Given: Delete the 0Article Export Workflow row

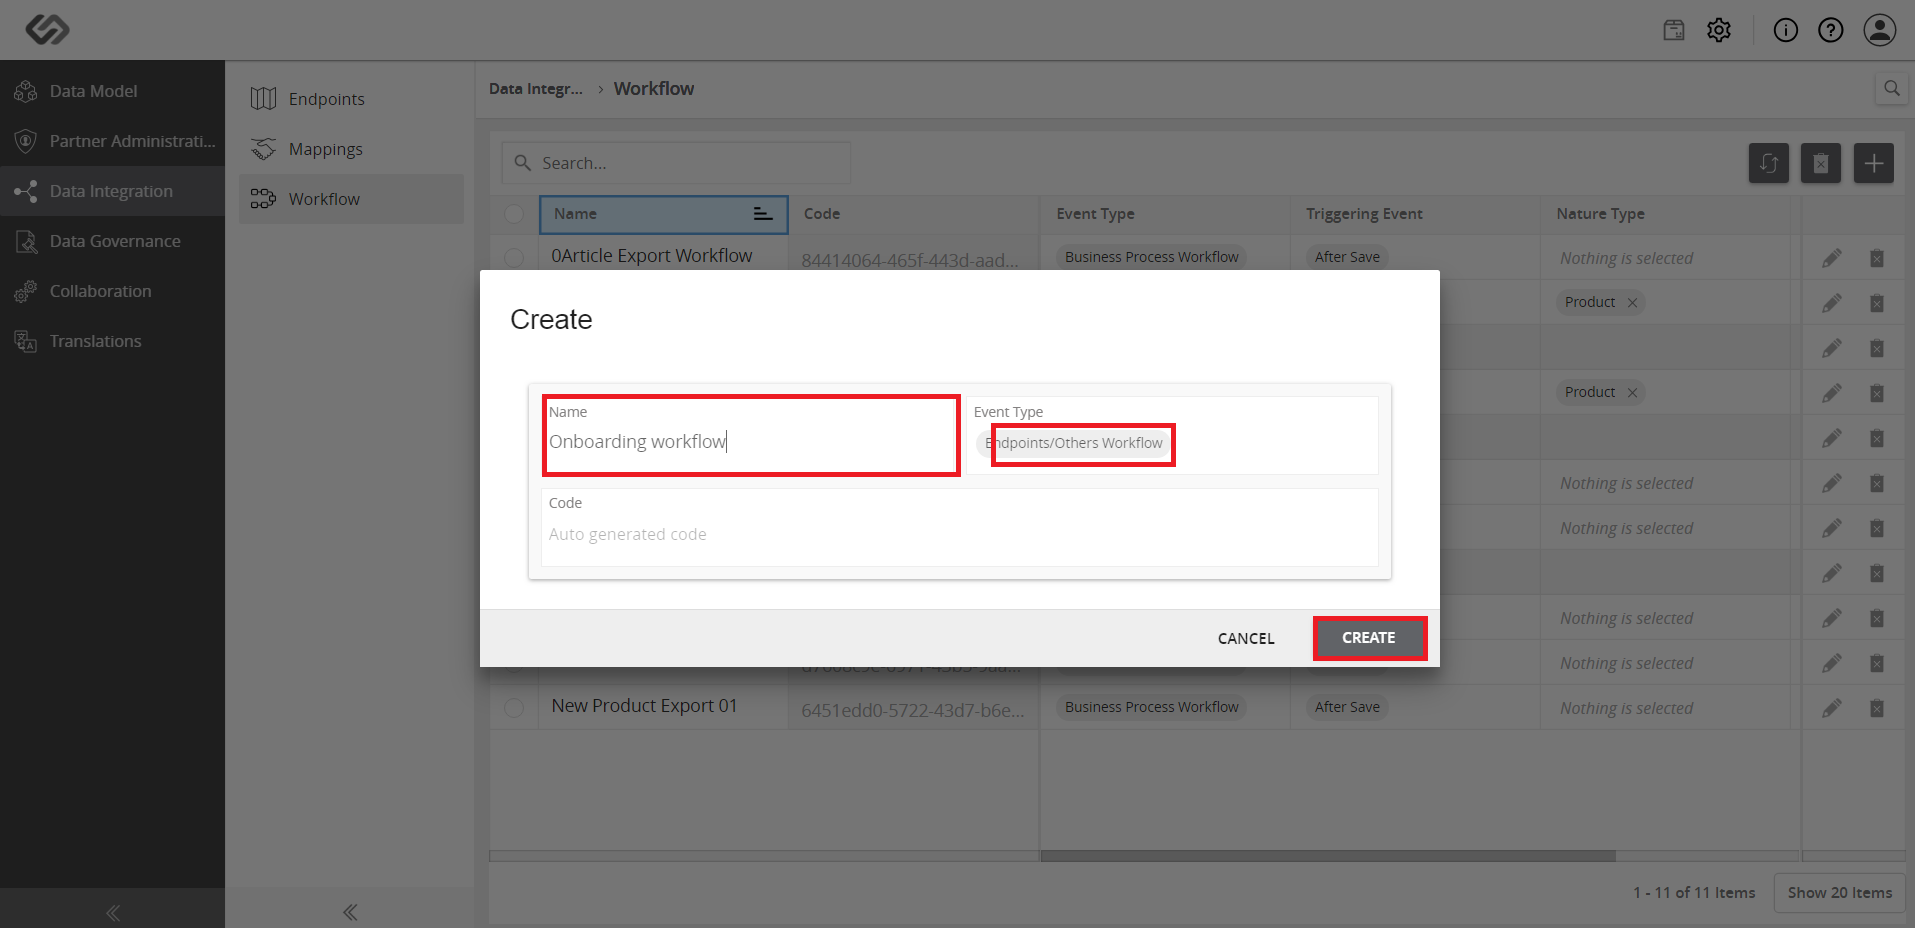Looking at the screenshot, I should click(x=1877, y=258).
